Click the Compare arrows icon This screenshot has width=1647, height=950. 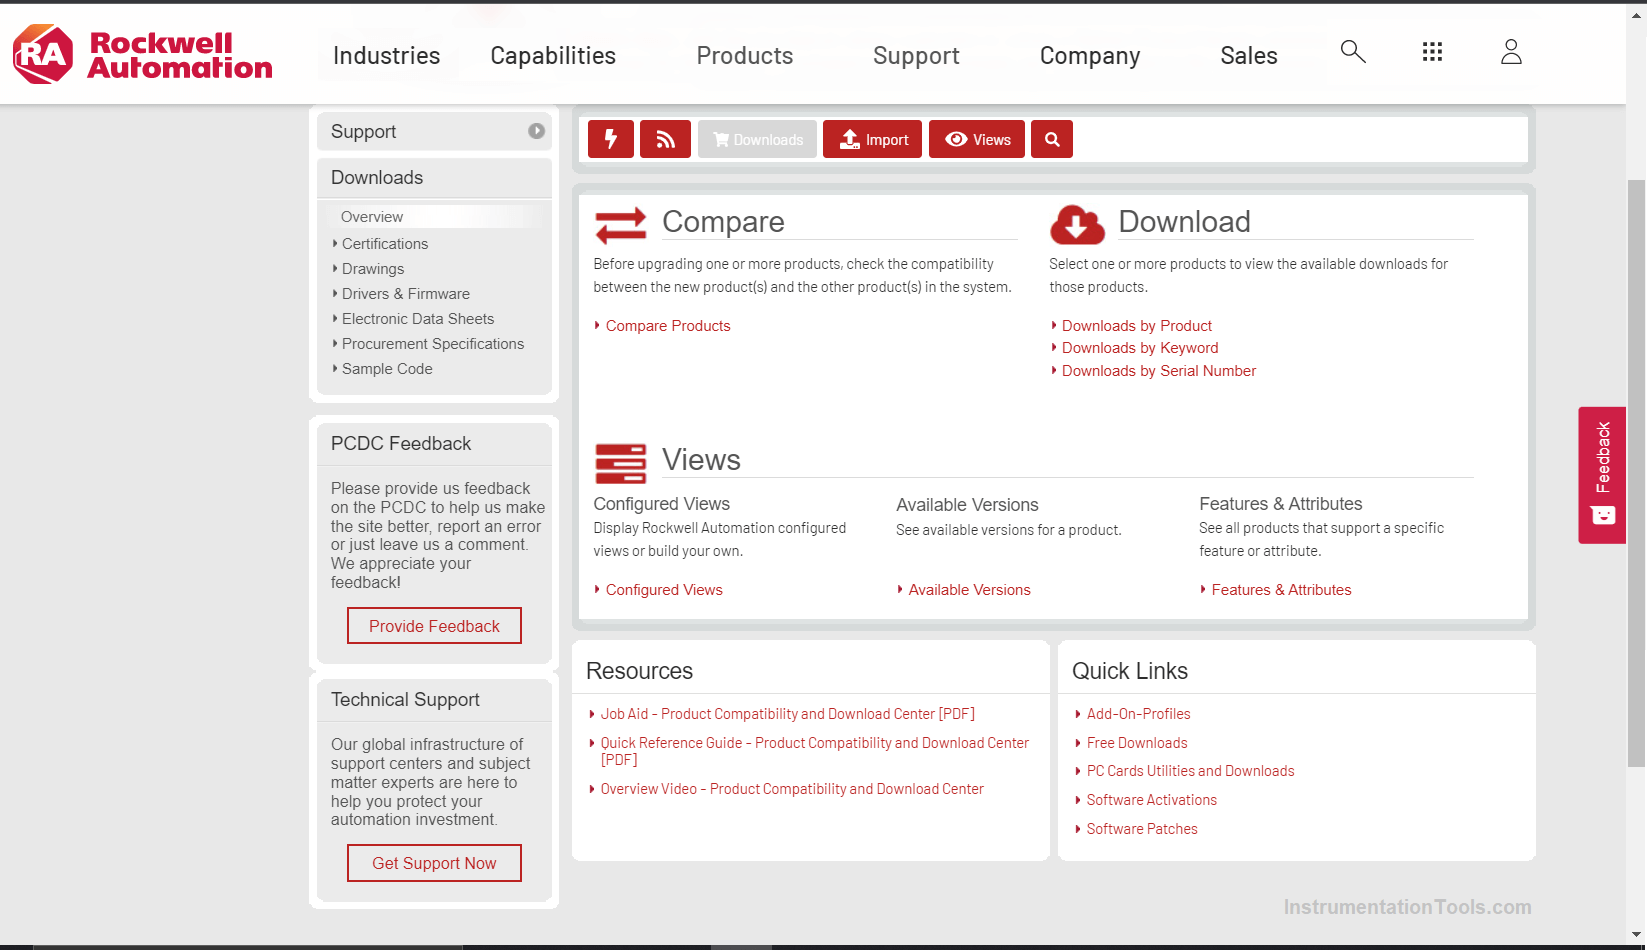[621, 225]
